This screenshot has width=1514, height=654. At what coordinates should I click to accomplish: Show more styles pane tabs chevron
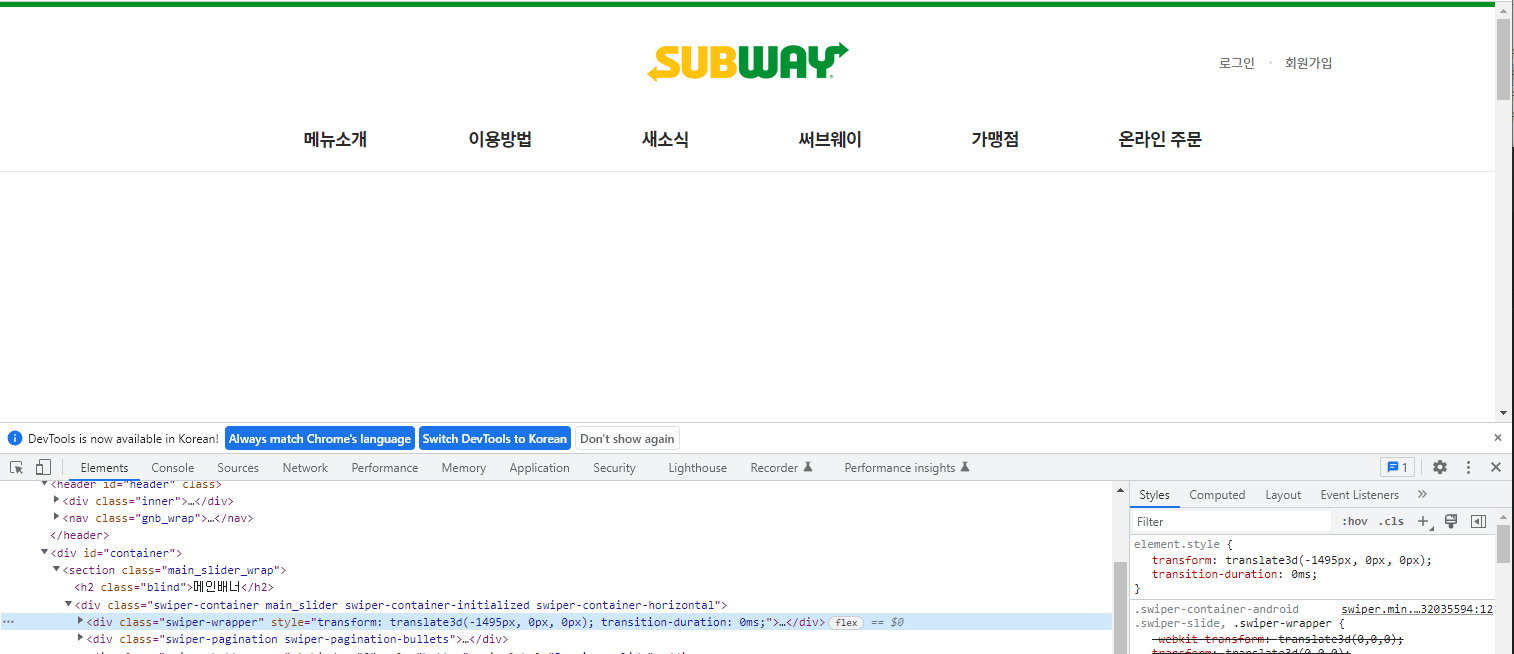click(x=1422, y=494)
